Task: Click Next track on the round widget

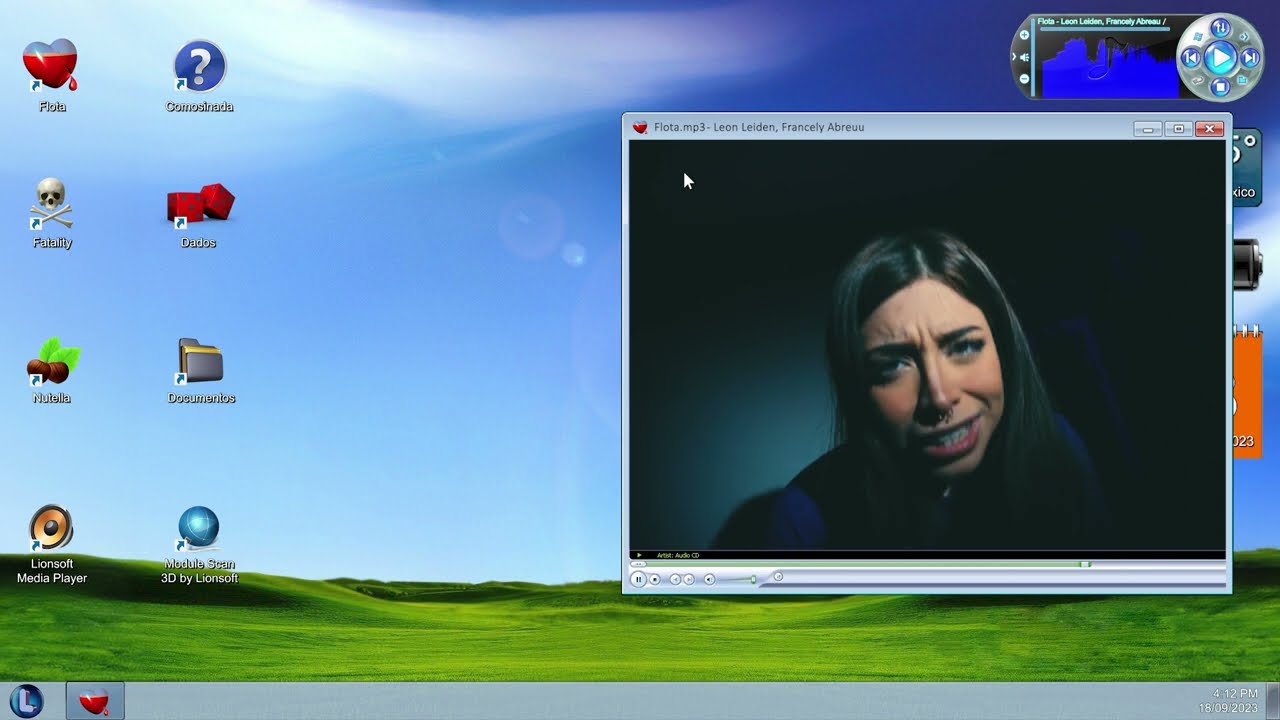Action: point(1250,58)
